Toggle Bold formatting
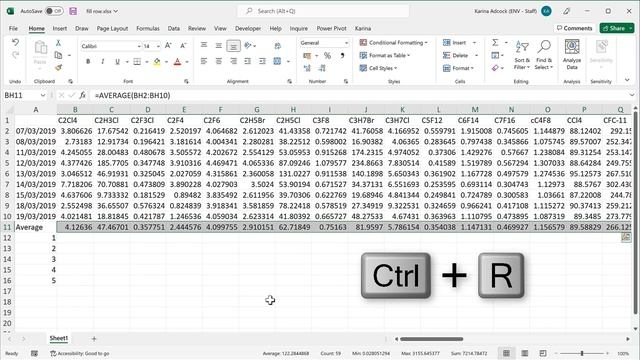 coord(88,62)
